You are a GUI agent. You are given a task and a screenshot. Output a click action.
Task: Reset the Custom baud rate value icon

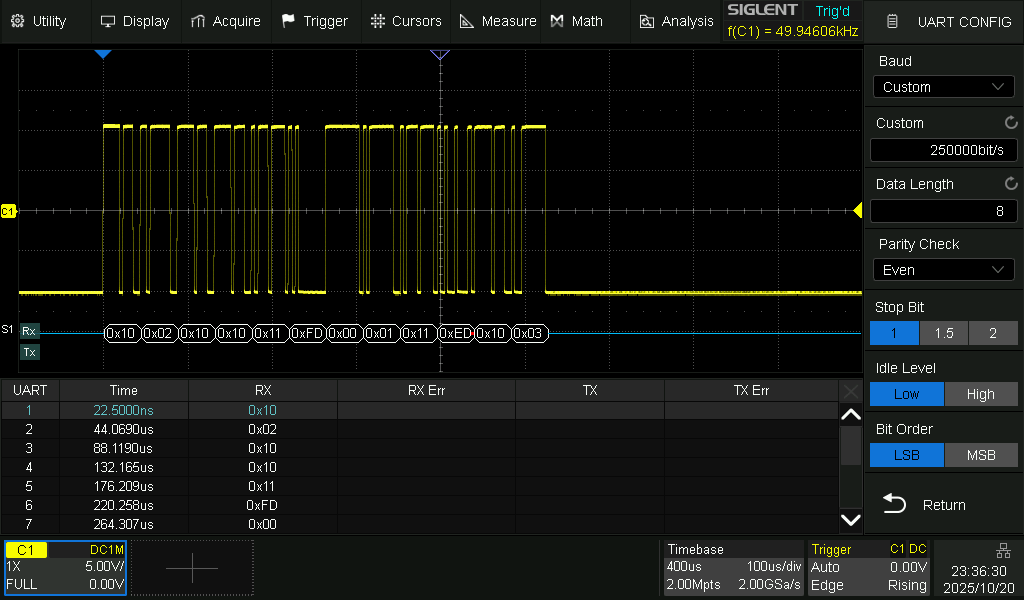[1010, 123]
